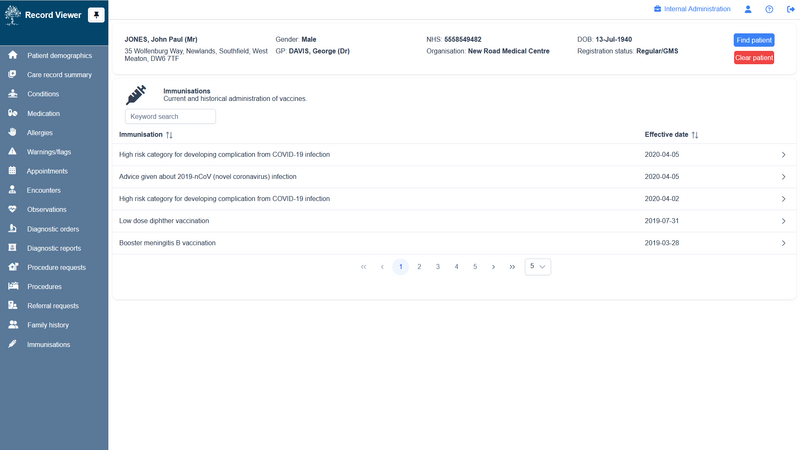Click the Immunisations syringe sidebar icon
Viewport: 800px width, 450px height.
point(12,344)
